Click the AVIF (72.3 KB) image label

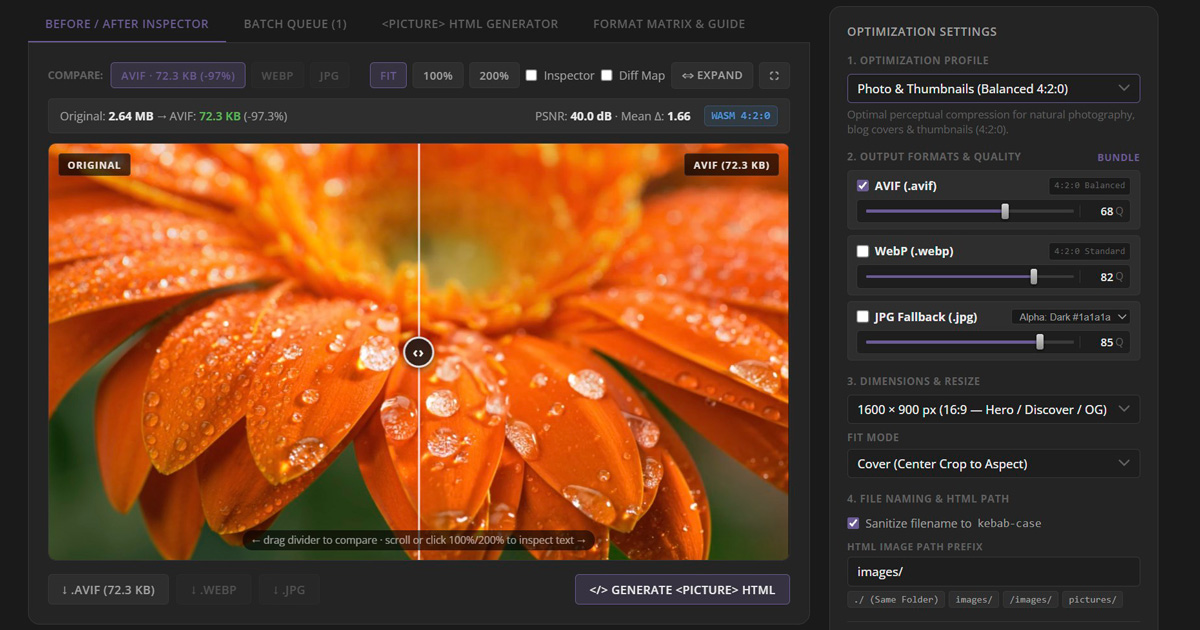732,165
